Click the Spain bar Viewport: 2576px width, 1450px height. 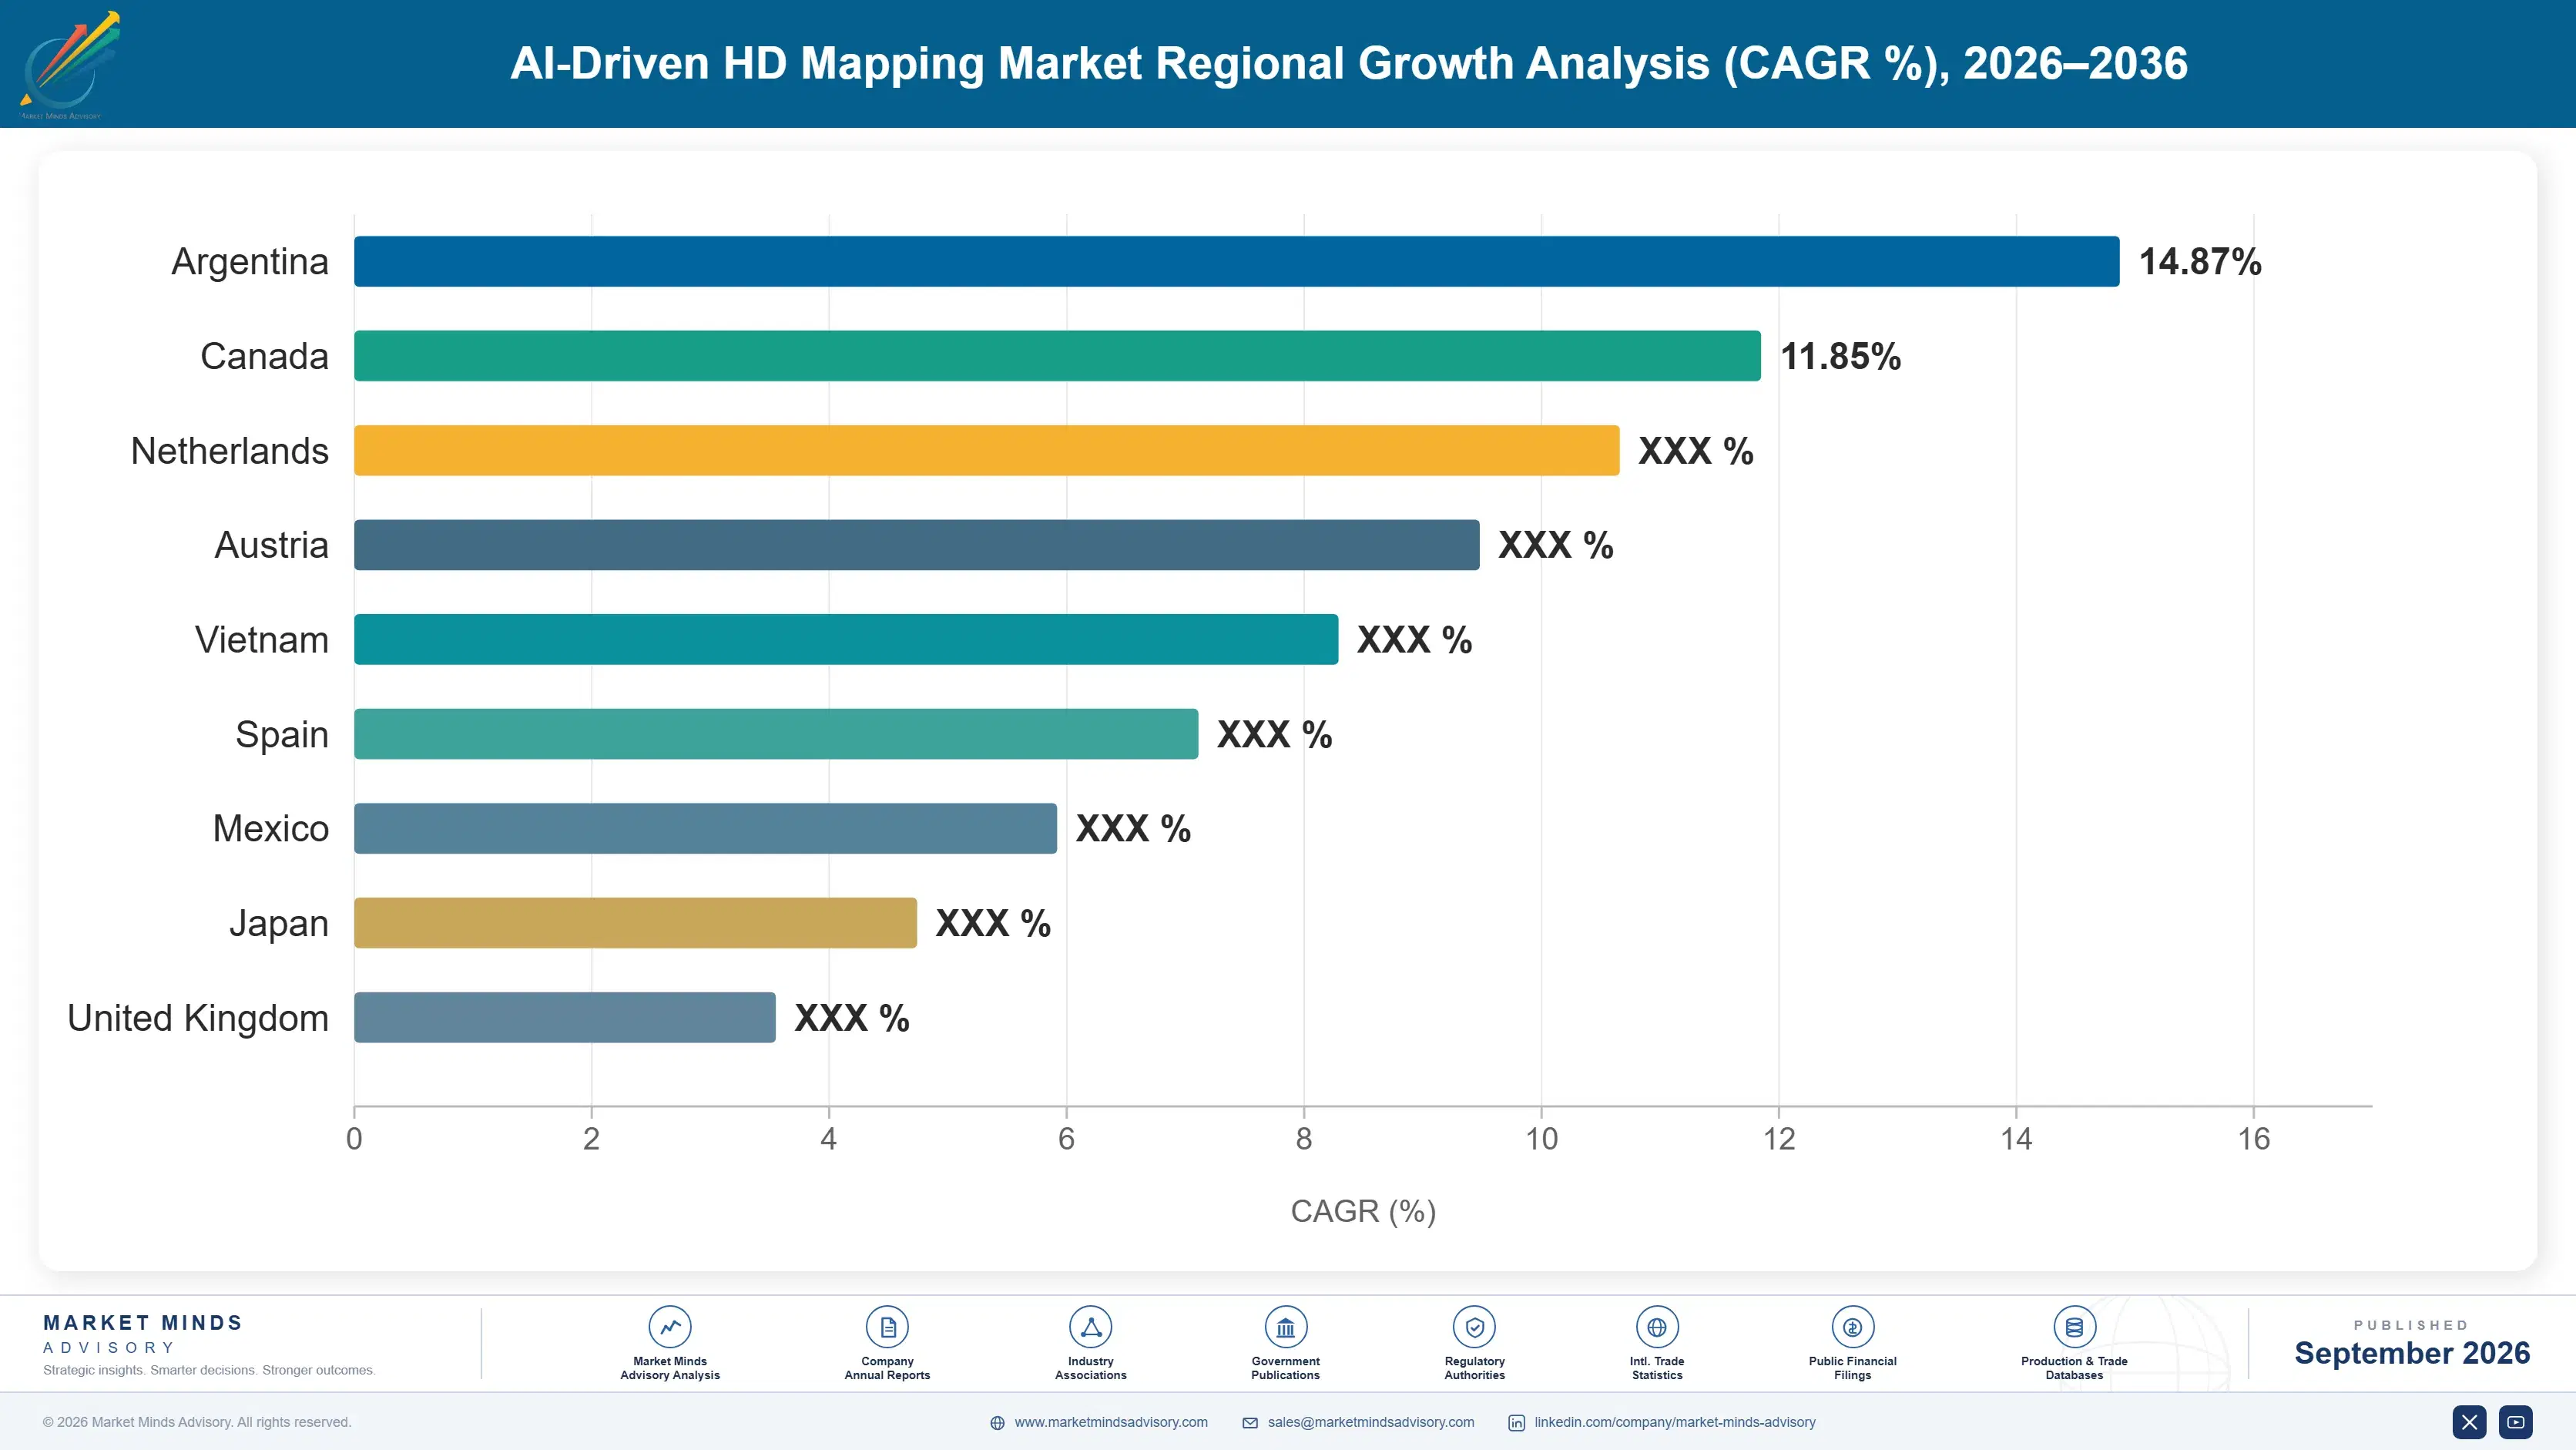coord(776,734)
